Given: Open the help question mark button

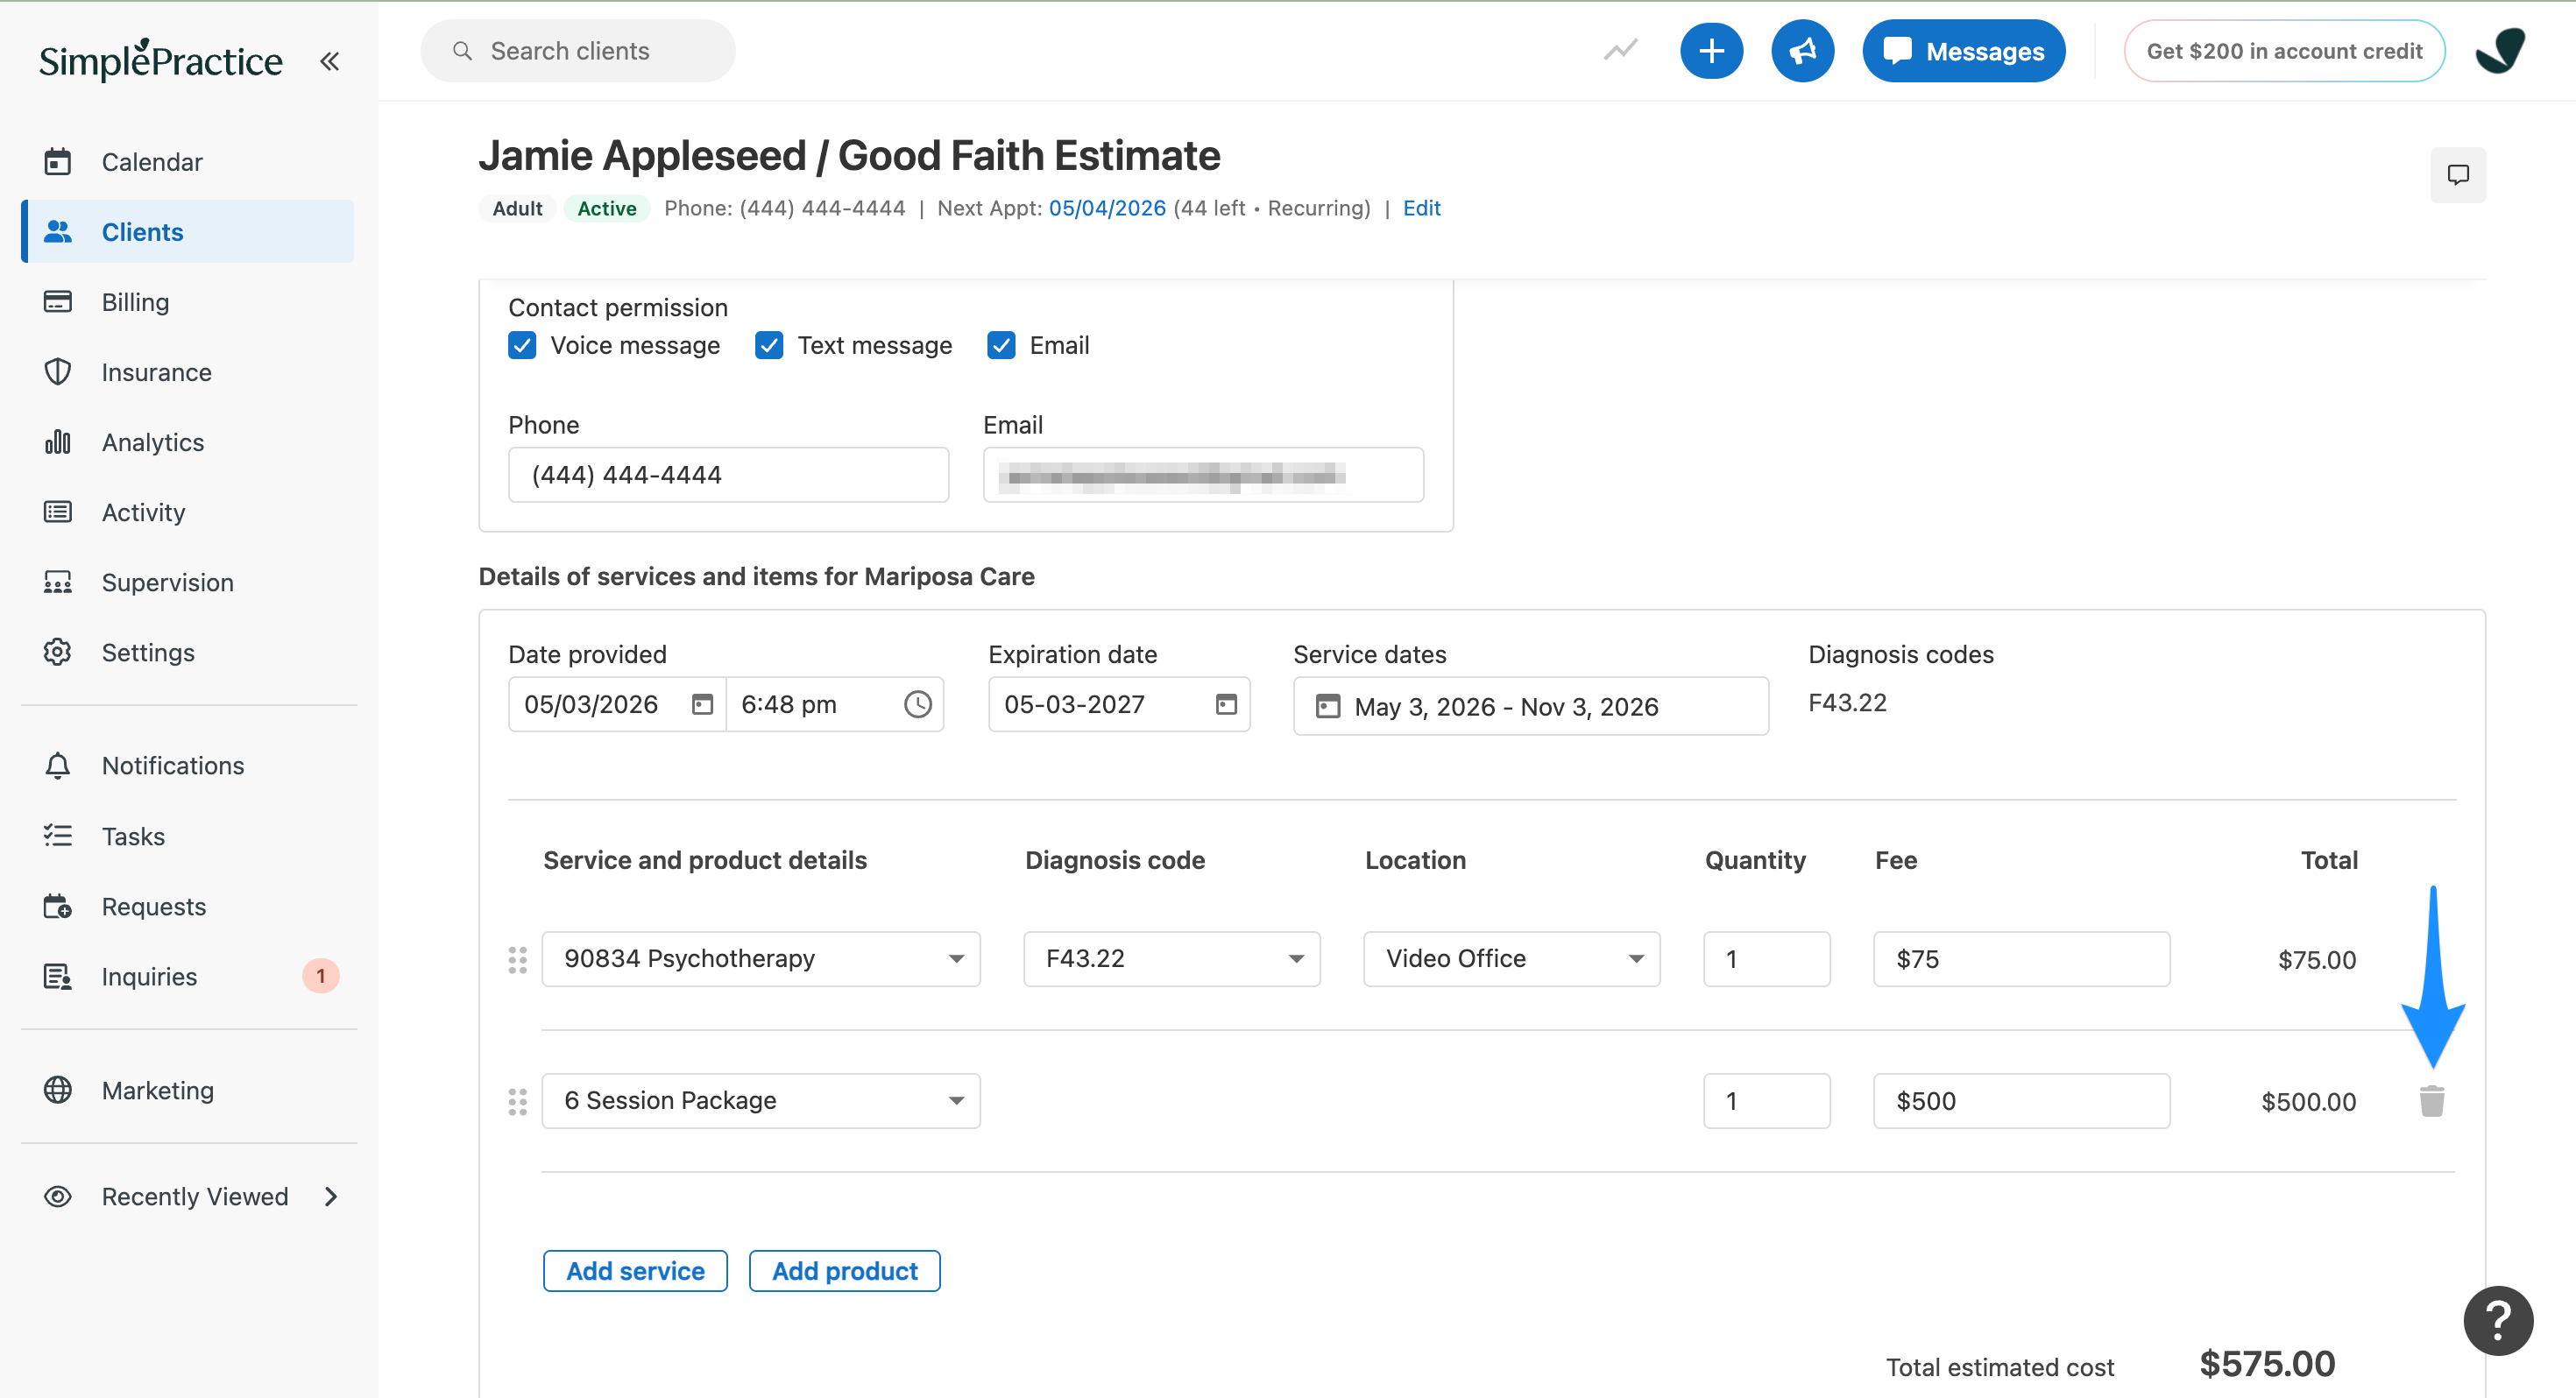Looking at the screenshot, I should click(x=2498, y=1321).
